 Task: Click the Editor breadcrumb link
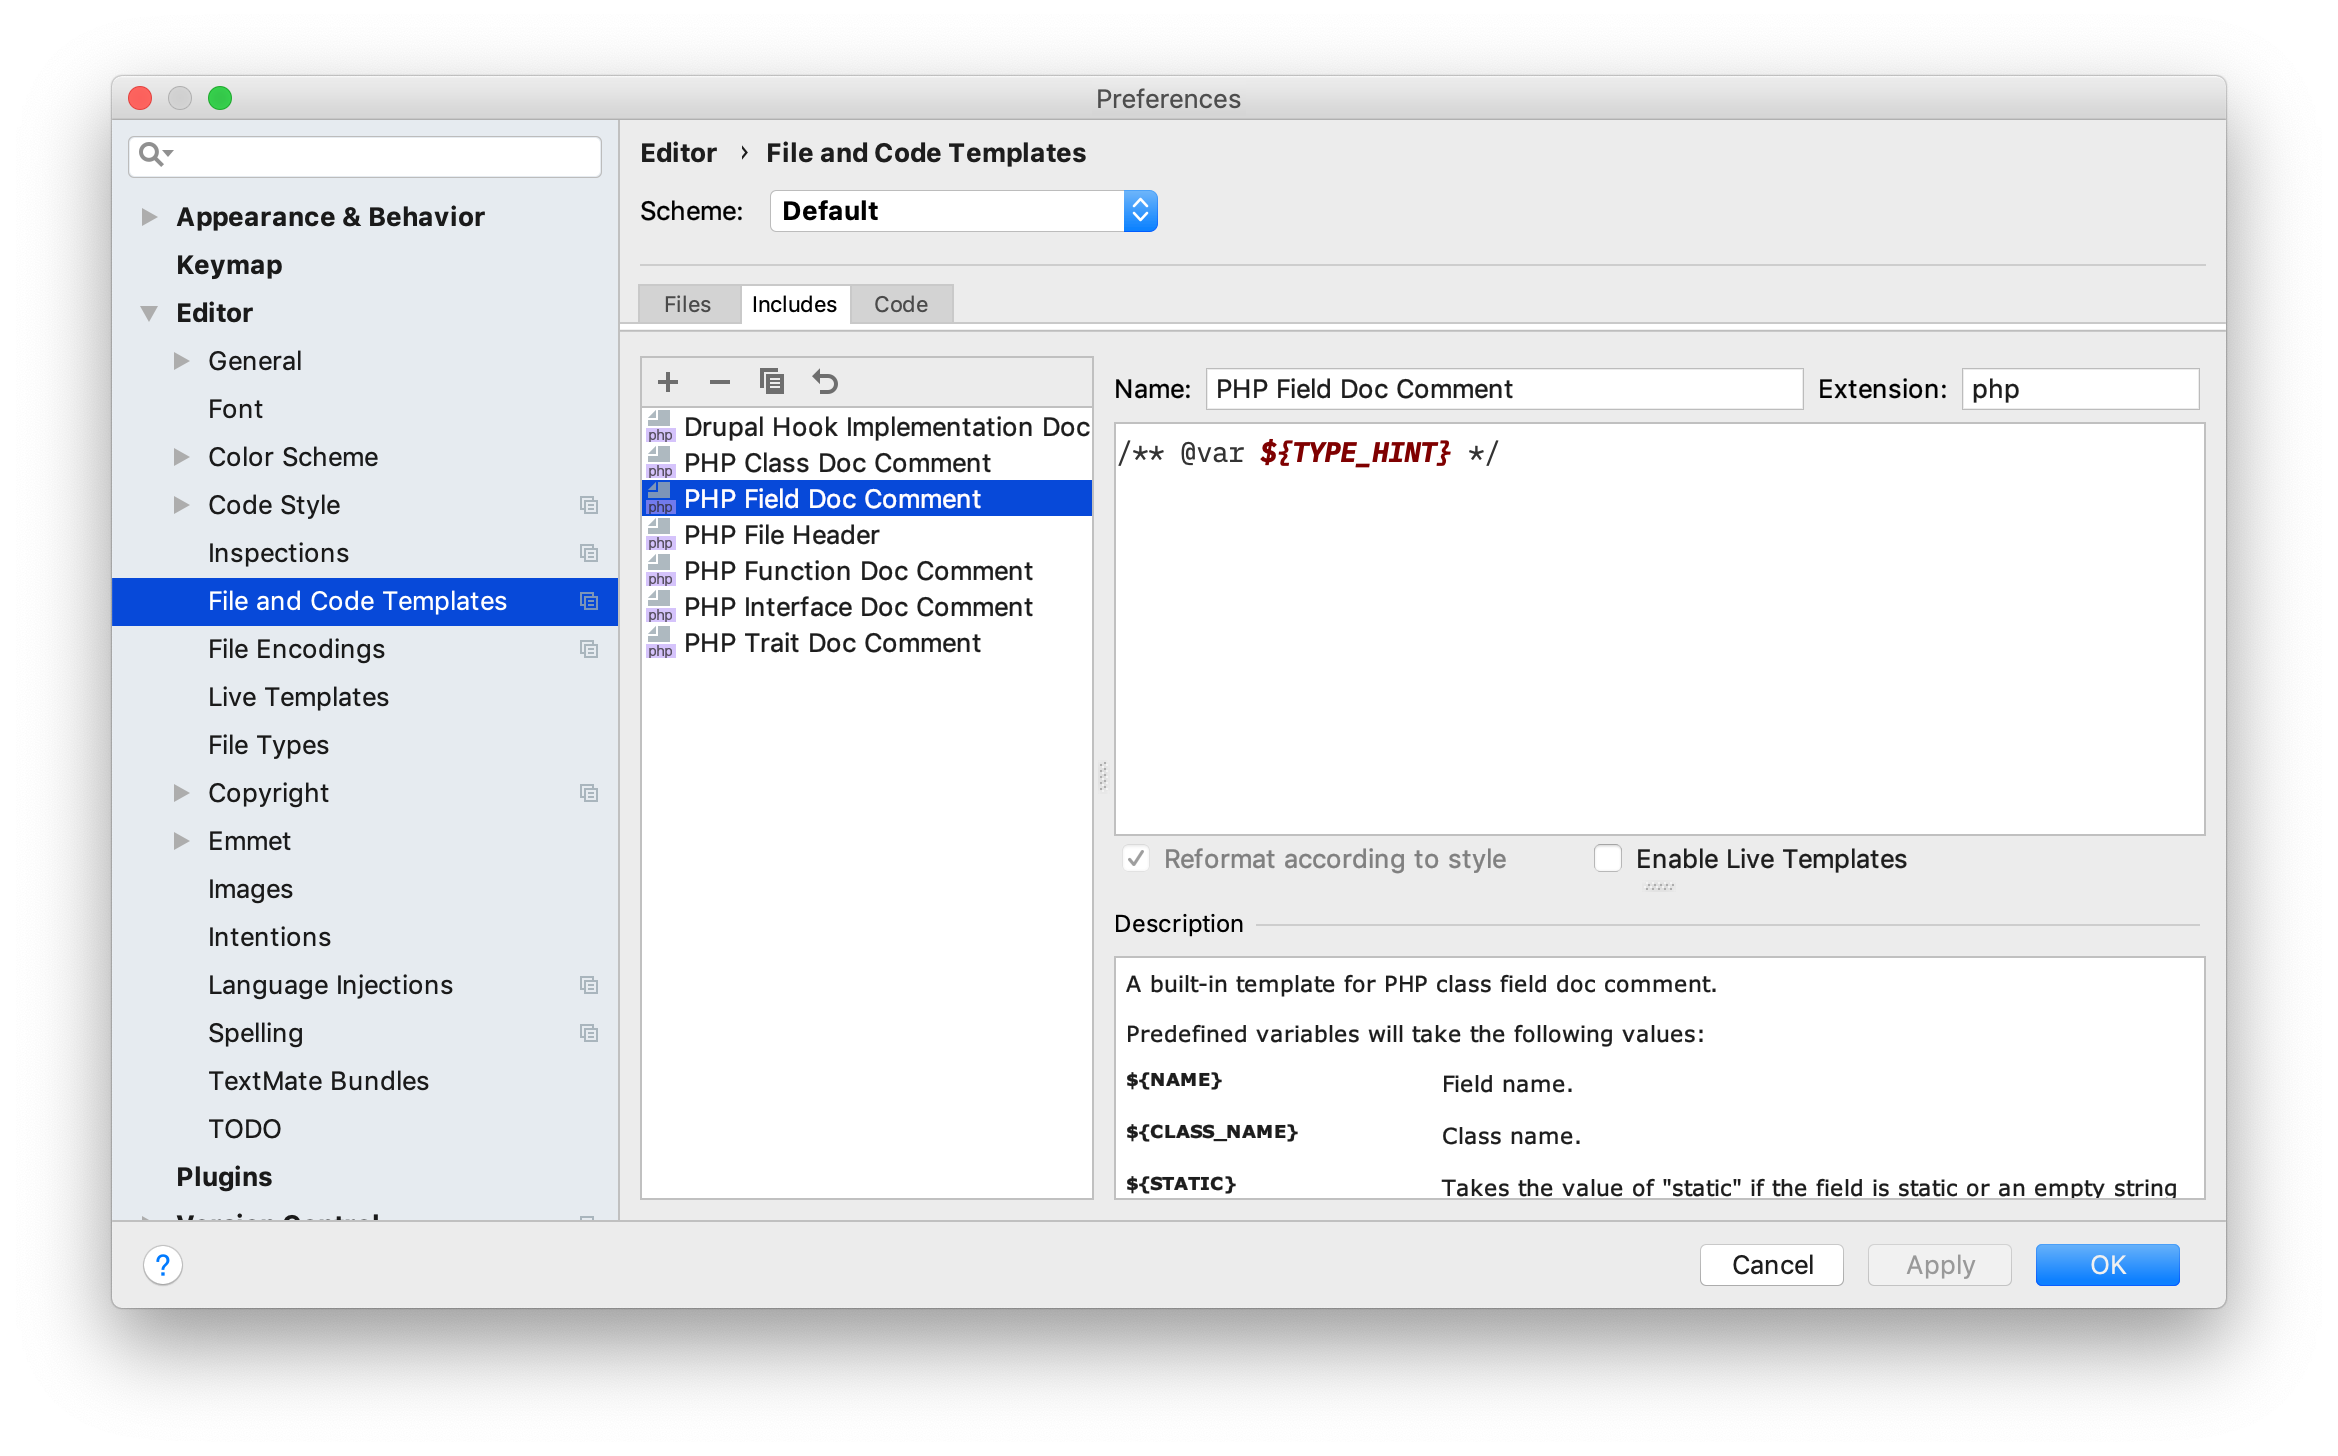pyautogui.click(x=678, y=153)
